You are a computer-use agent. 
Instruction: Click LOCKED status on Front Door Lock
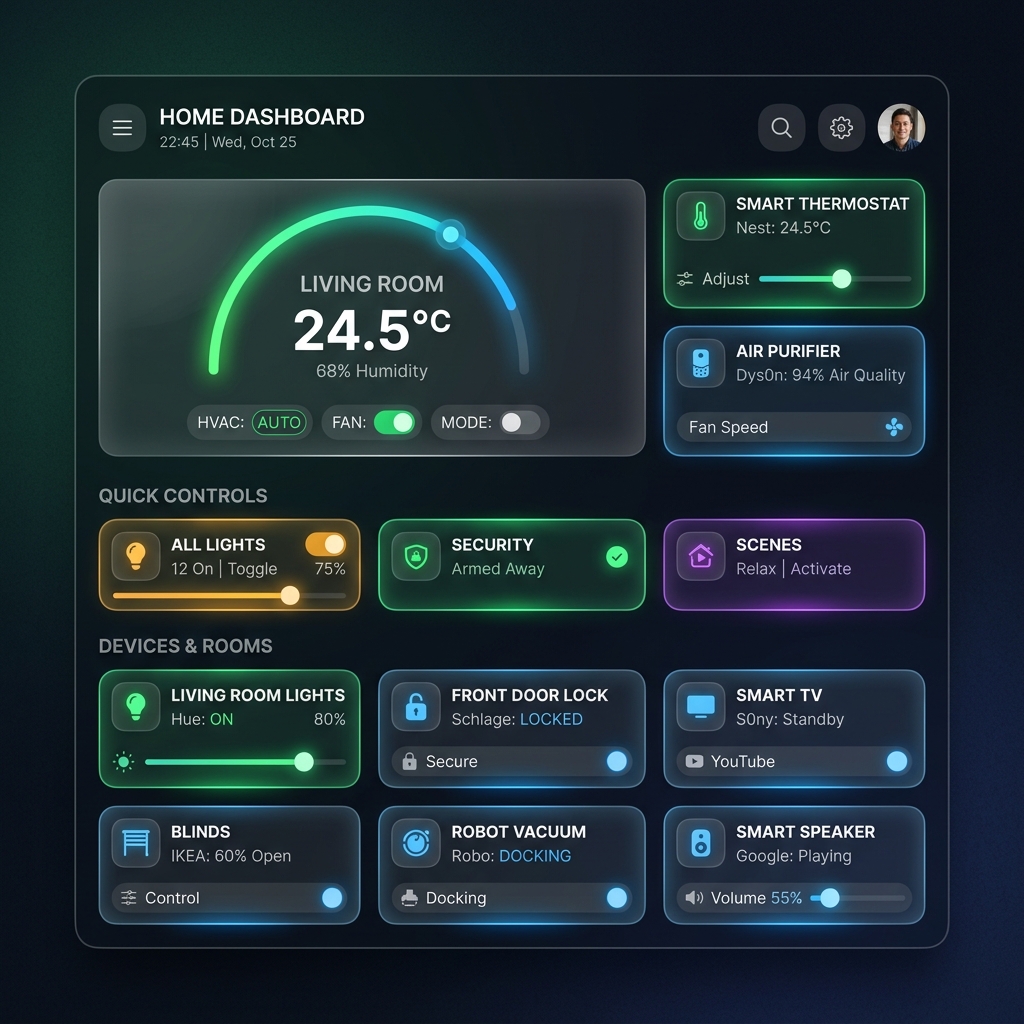(x=551, y=719)
